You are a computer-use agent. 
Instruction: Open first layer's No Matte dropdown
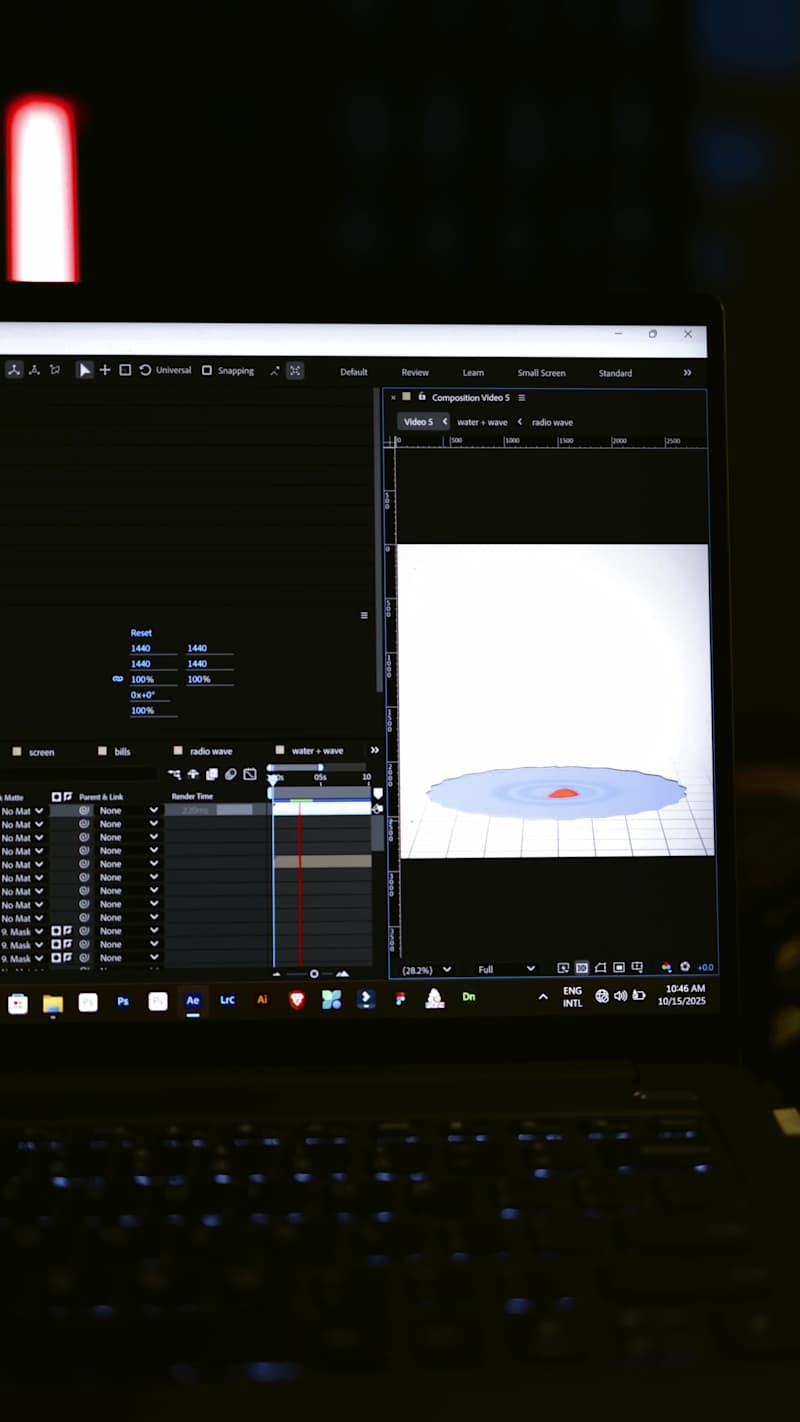pos(22,811)
